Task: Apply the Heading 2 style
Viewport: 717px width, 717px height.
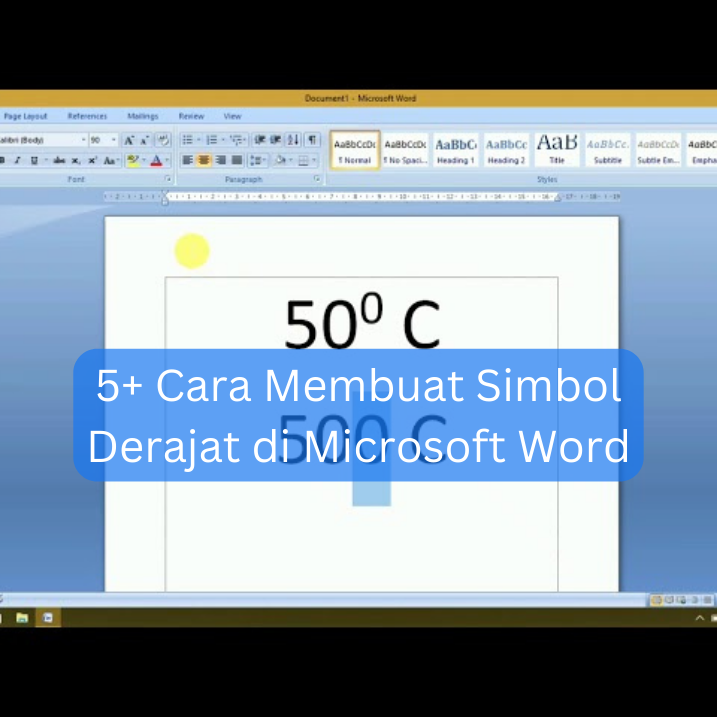Action: (x=506, y=151)
